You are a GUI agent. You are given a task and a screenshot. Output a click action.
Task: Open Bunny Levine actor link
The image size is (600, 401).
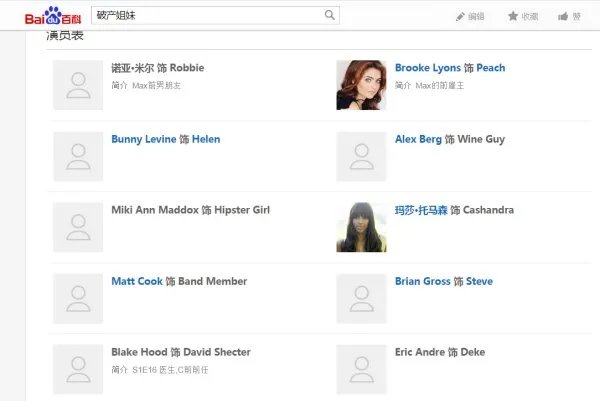click(x=143, y=139)
